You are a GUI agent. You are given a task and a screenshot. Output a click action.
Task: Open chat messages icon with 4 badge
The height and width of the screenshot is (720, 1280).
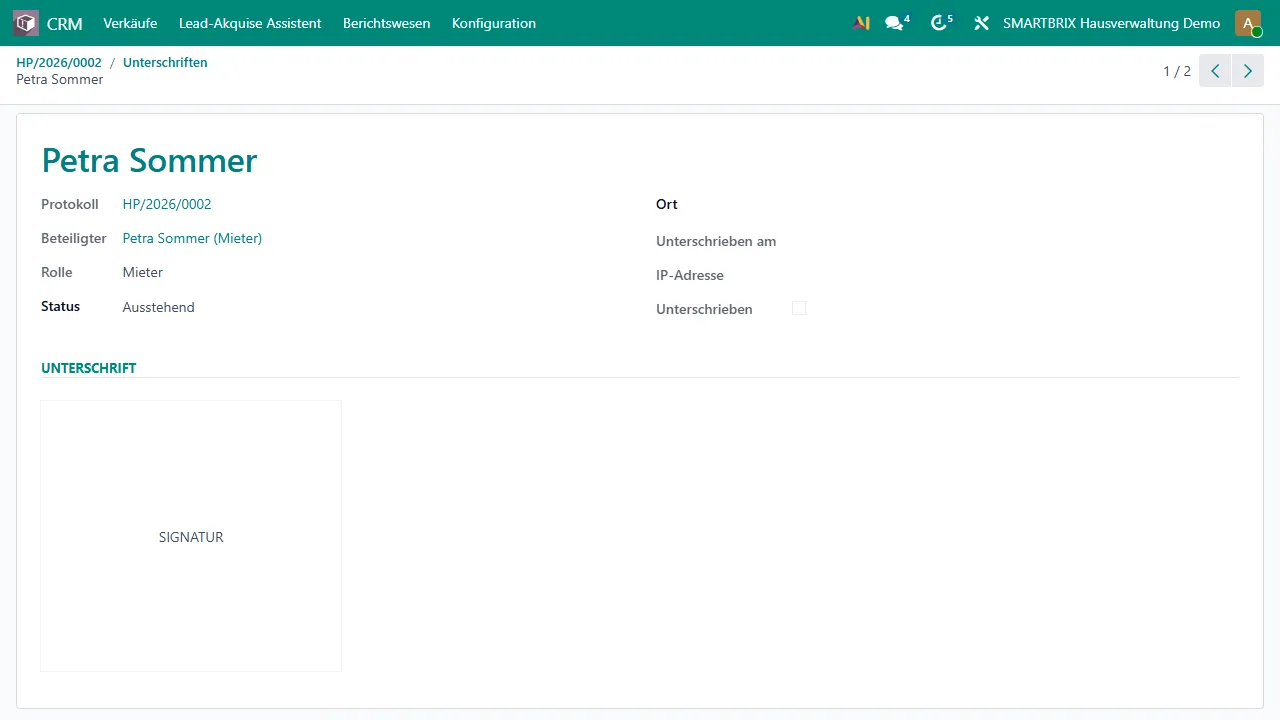point(897,23)
